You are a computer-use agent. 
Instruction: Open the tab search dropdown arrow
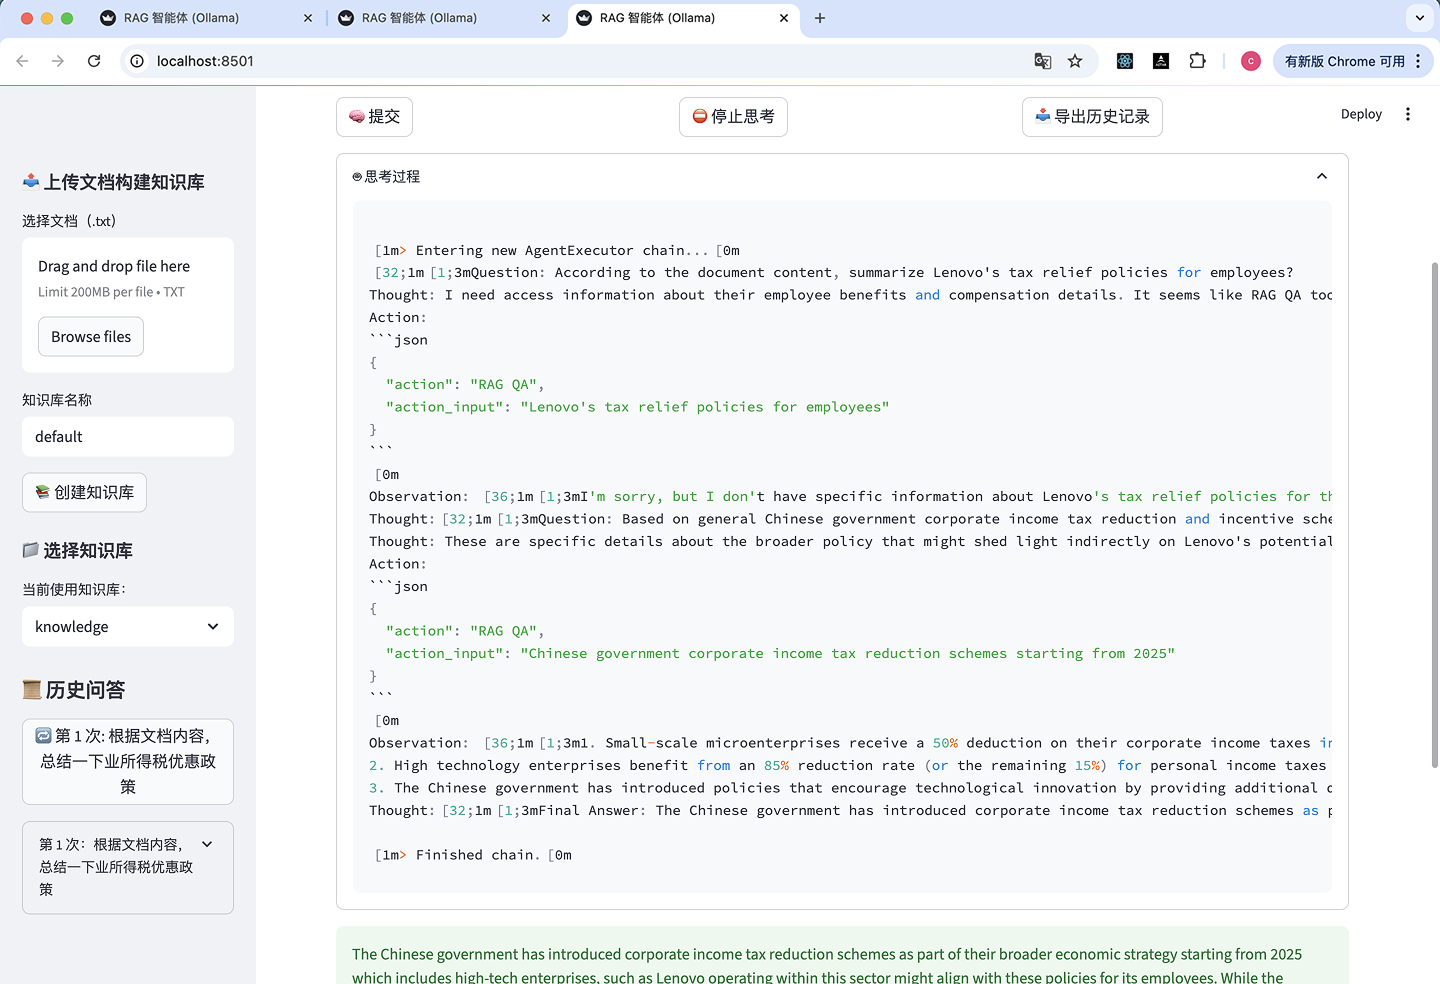tap(1420, 18)
